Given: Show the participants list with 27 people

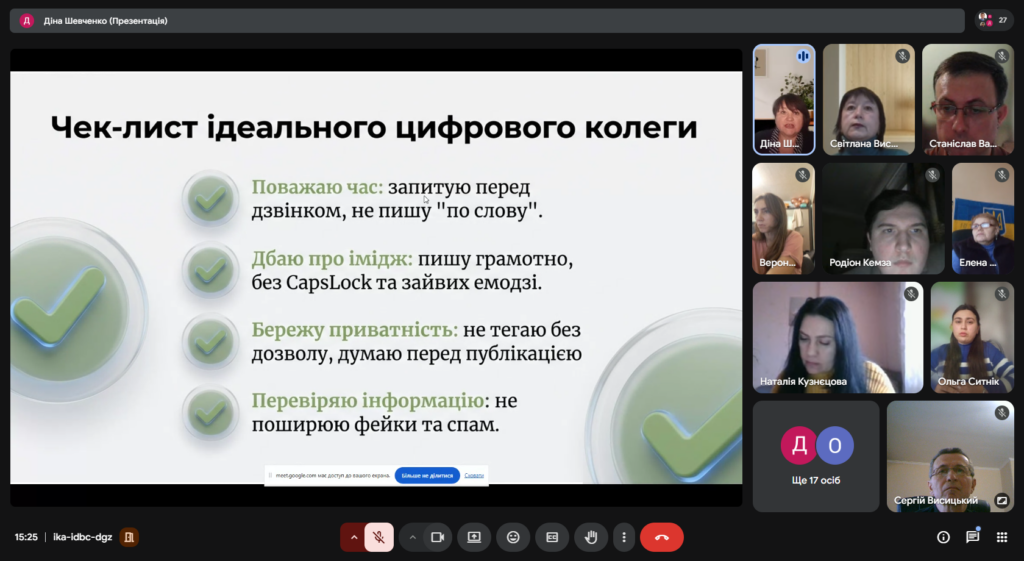Looking at the screenshot, I should coord(993,20).
